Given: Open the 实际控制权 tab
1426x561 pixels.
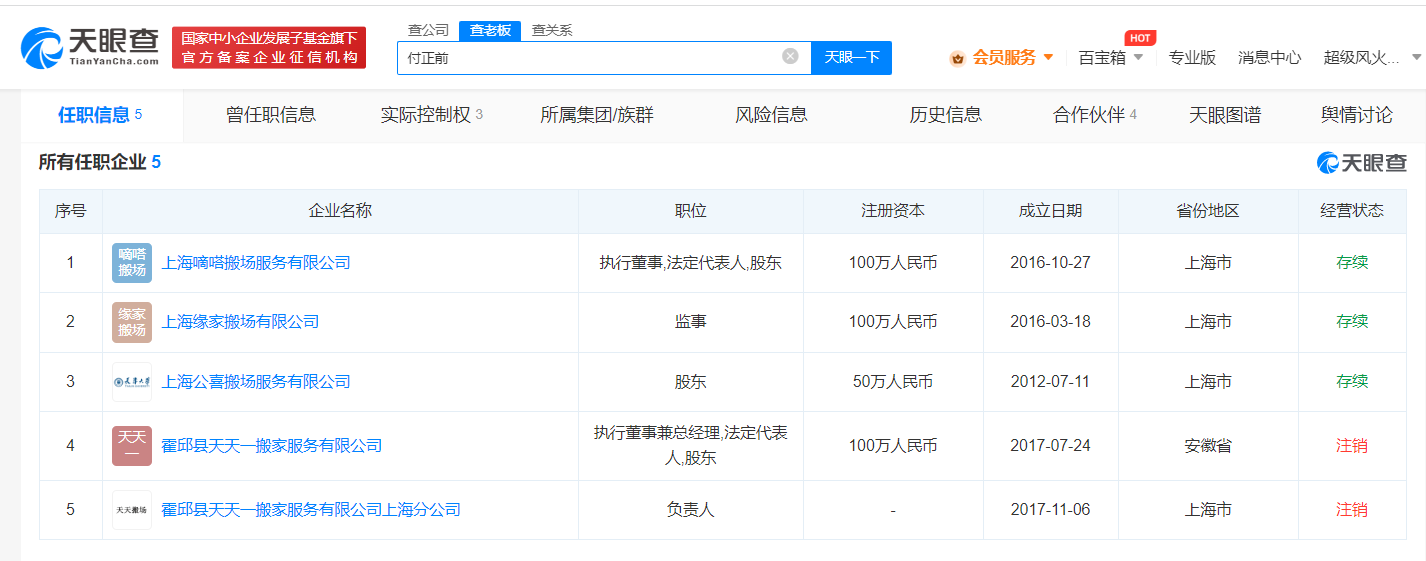Looking at the screenshot, I should point(432,115).
